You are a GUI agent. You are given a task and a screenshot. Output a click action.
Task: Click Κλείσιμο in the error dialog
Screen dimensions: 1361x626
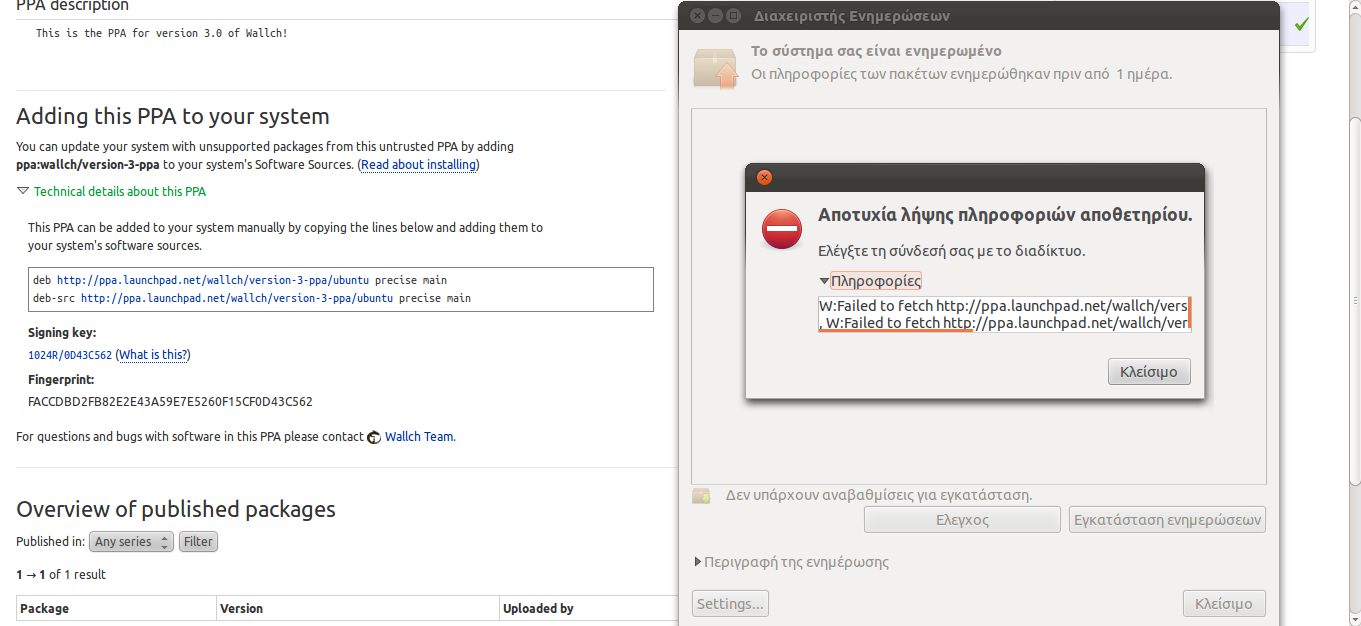click(x=1149, y=372)
